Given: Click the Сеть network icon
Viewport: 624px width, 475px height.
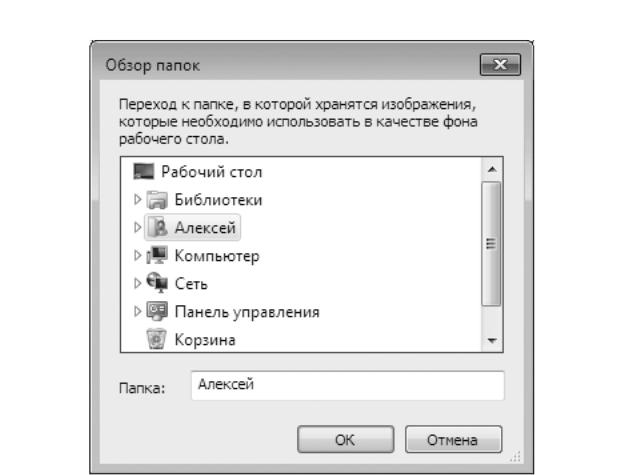Looking at the screenshot, I should [157, 283].
